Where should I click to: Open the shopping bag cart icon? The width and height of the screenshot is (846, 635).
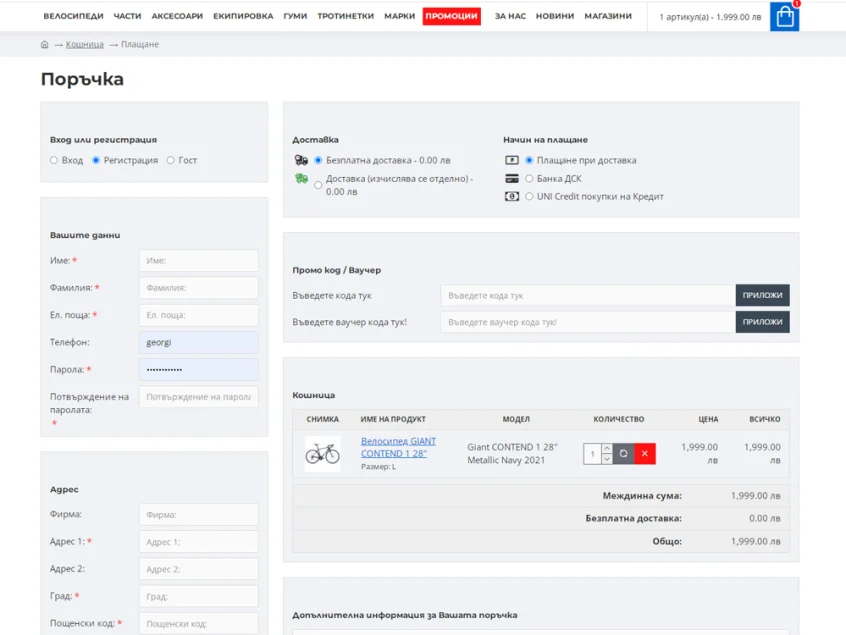(784, 17)
